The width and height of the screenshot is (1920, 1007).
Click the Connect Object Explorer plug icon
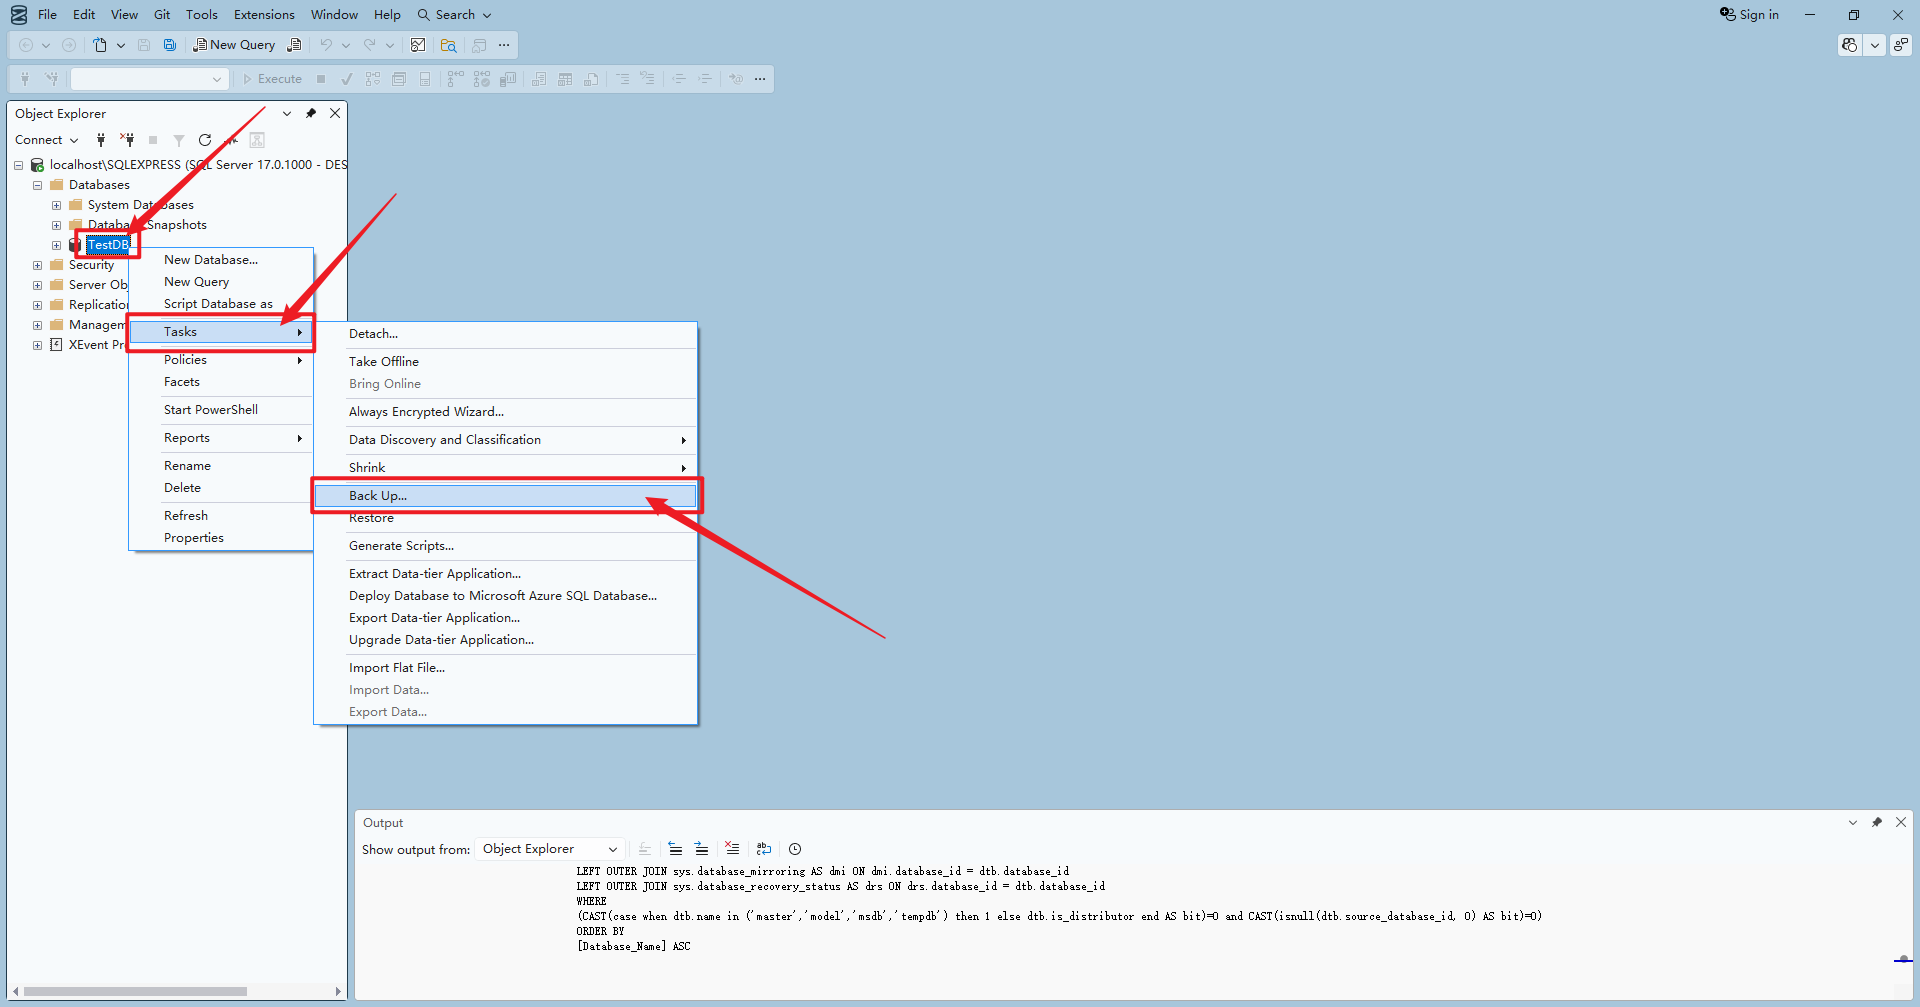point(101,140)
